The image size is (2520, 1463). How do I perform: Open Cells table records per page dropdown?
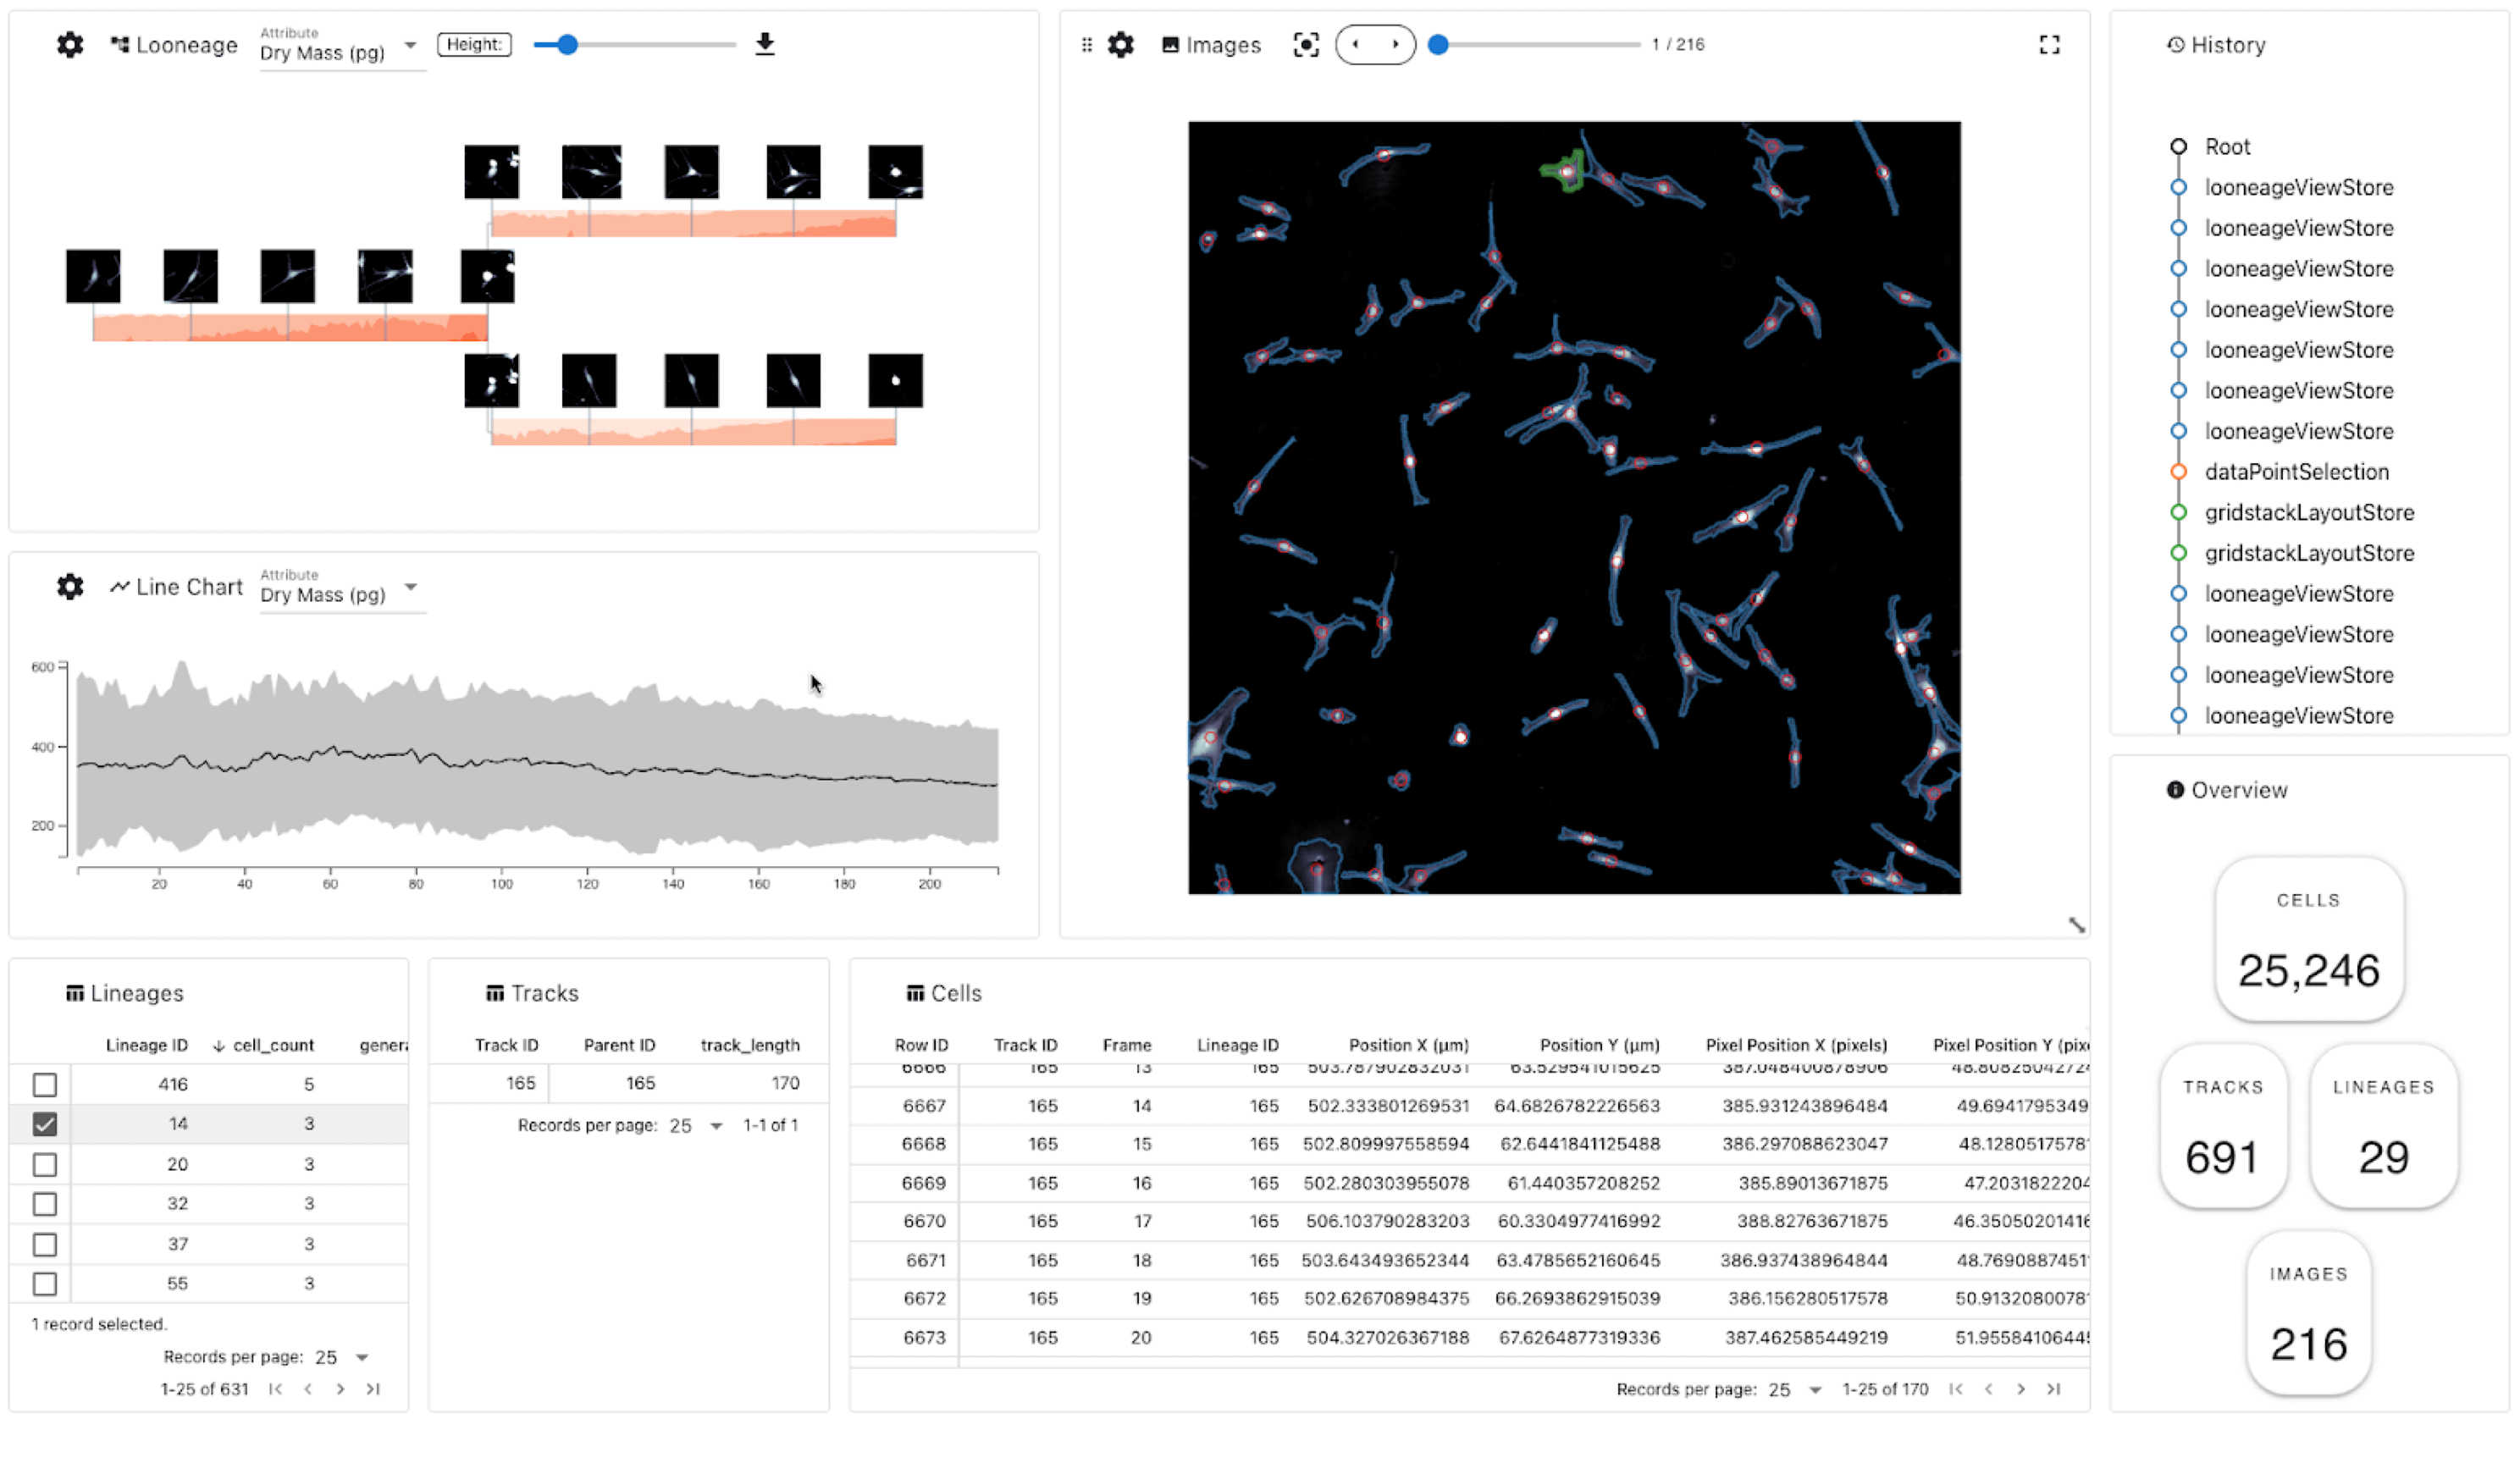[1796, 1390]
